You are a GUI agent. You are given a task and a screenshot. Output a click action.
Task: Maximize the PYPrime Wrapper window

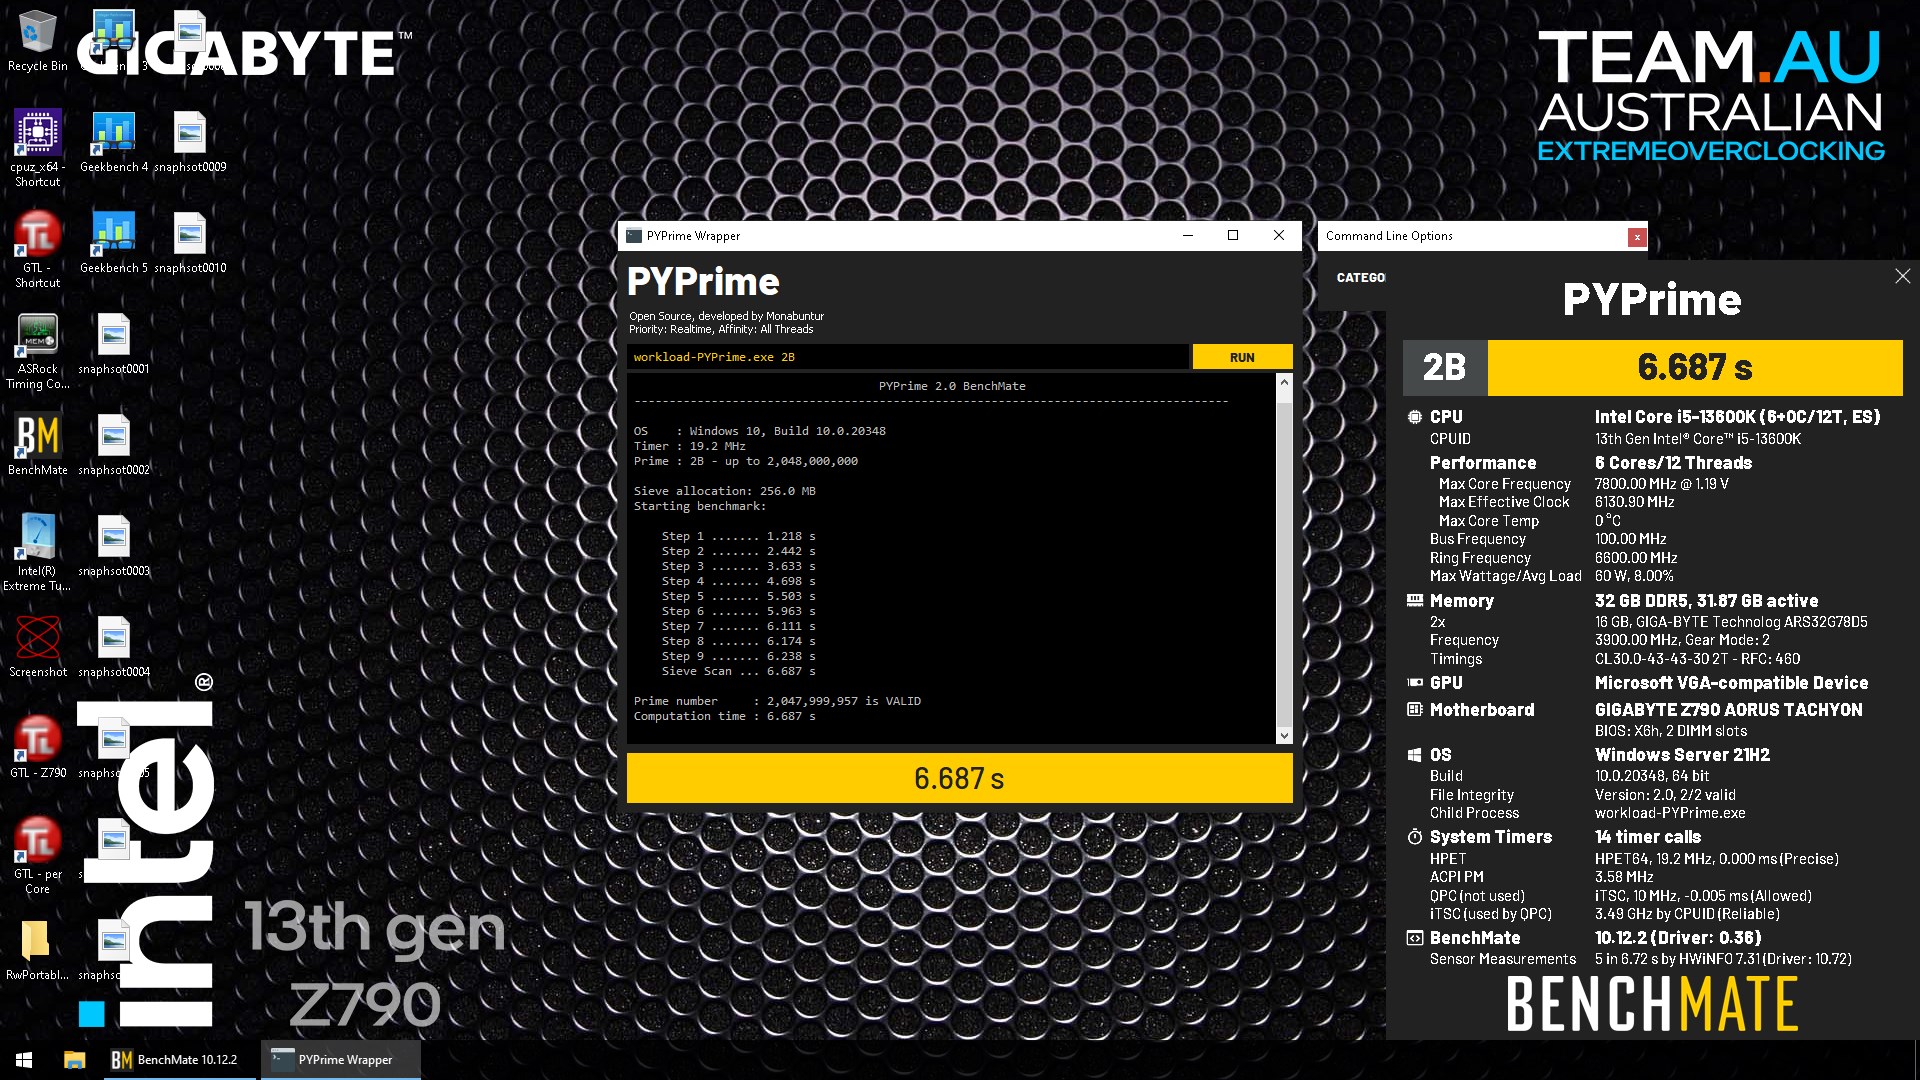(x=1233, y=236)
